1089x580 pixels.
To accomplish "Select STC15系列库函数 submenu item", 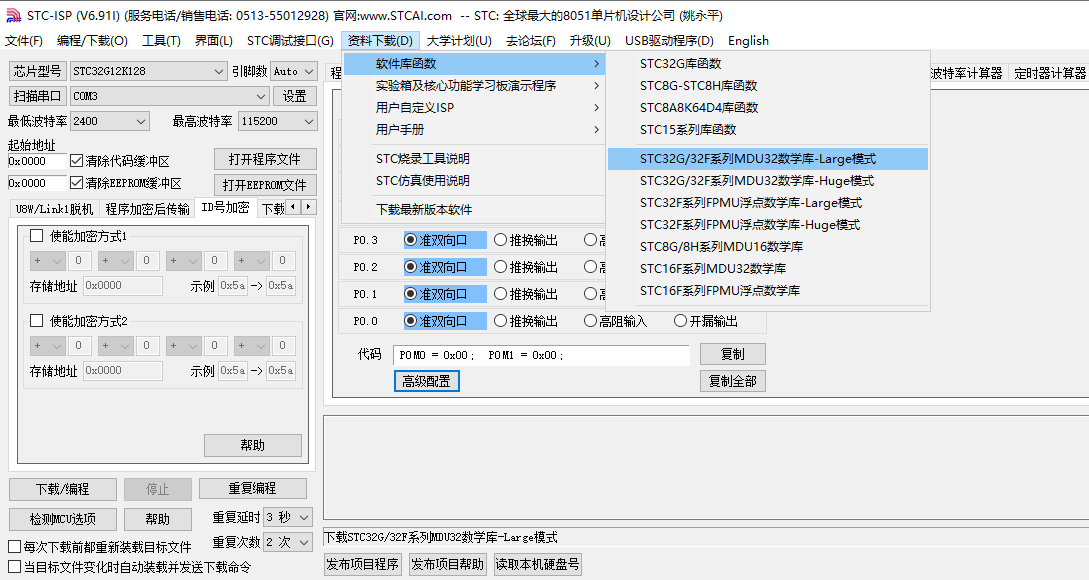I will coord(767,130).
